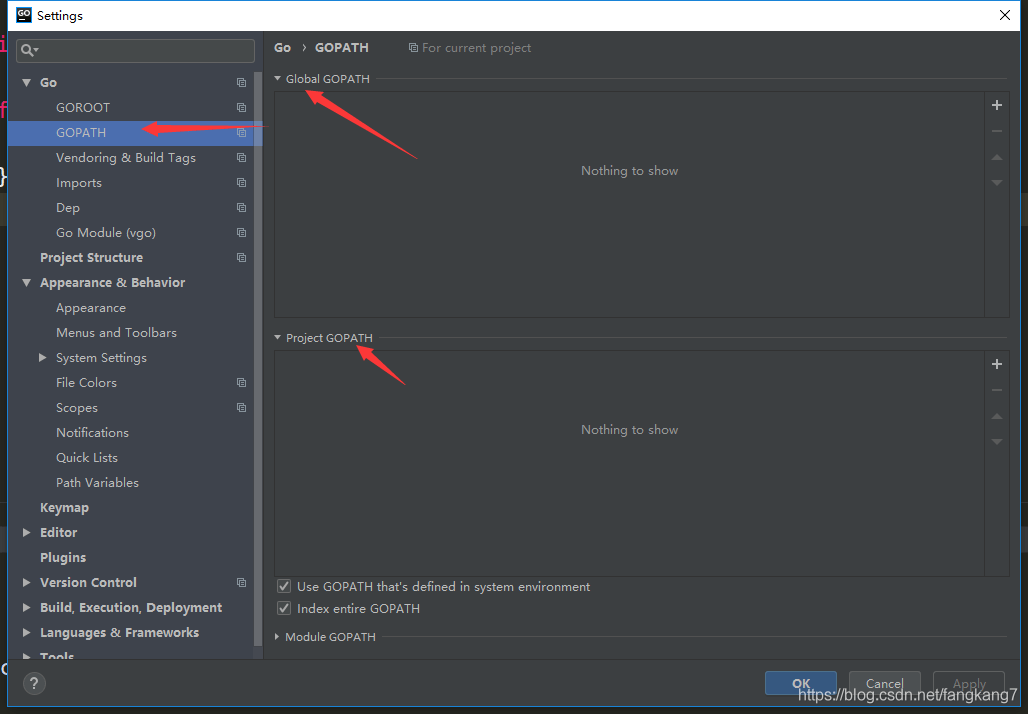Expand the Editor settings node
1028x714 pixels.
click(x=26, y=532)
